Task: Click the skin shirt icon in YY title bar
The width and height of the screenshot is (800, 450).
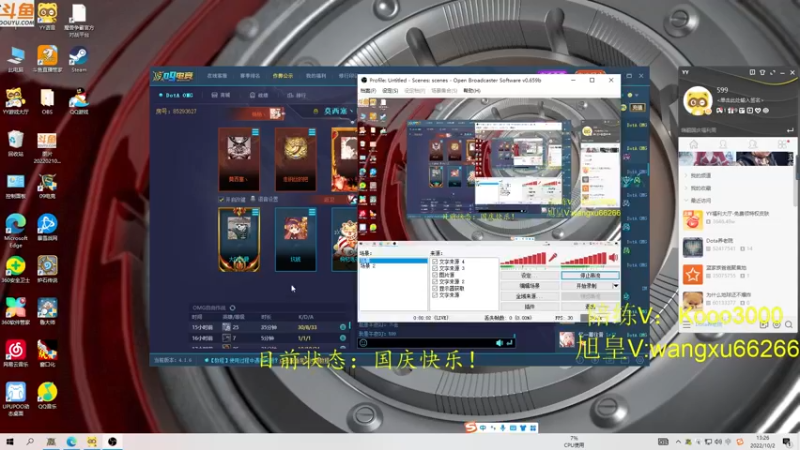Action: (x=762, y=72)
